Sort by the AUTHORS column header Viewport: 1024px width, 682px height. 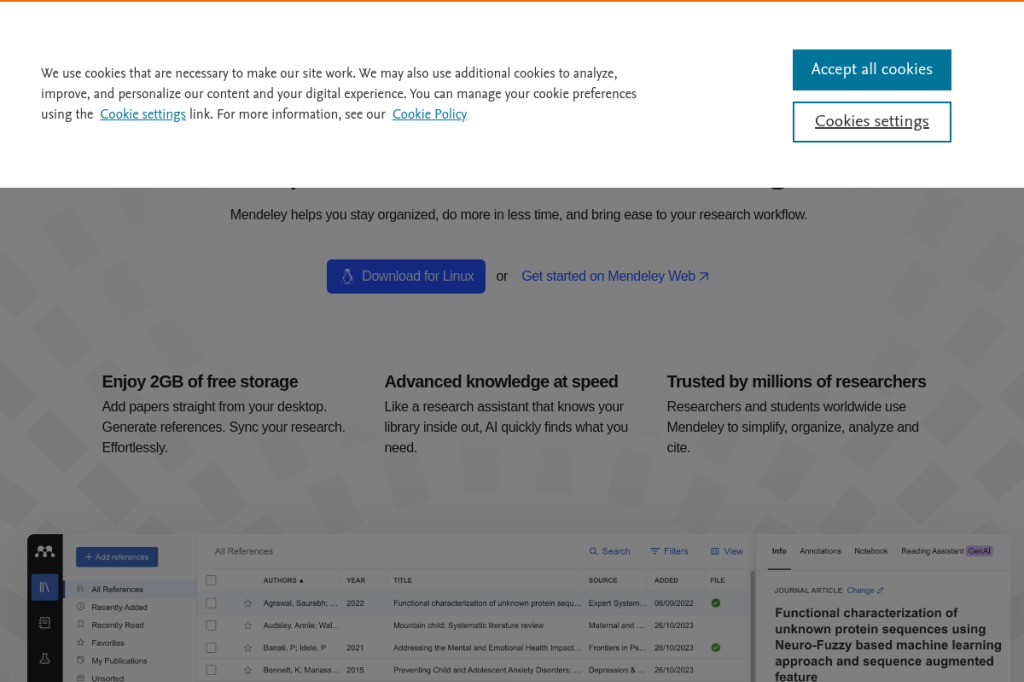(x=283, y=580)
